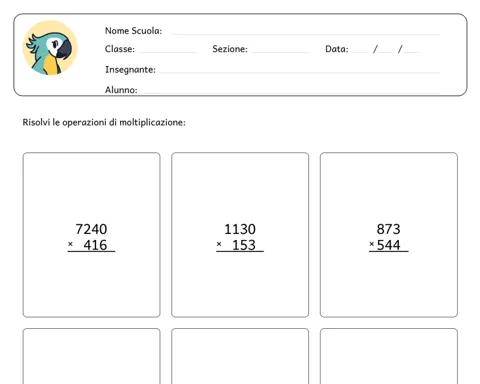Click the multiplier 544
The width and height of the screenshot is (480, 384).
tap(388, 245)
